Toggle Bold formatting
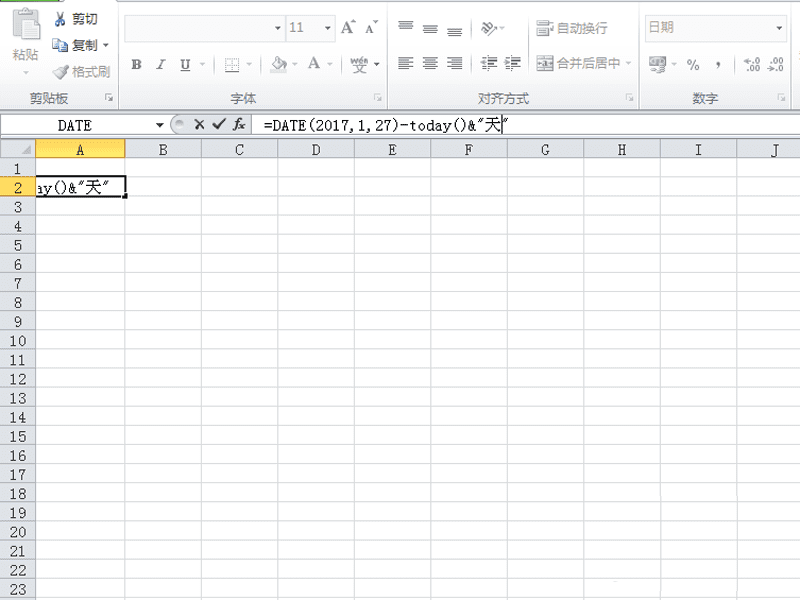The image size is (800, 600). click(136, 64)
